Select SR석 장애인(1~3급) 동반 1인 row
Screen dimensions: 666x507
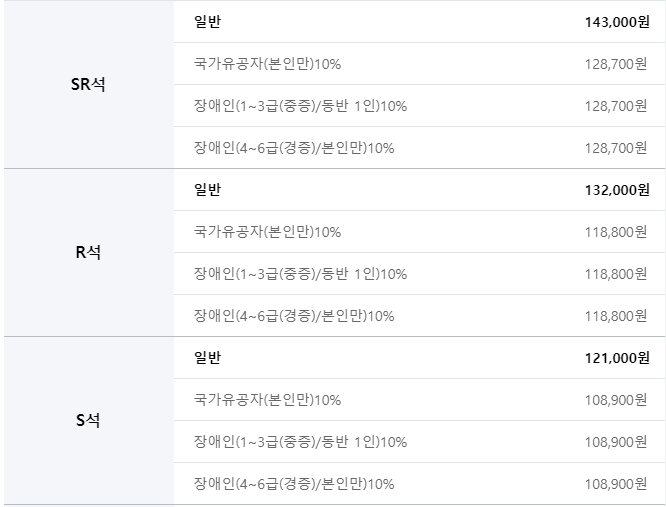[419, 106]
